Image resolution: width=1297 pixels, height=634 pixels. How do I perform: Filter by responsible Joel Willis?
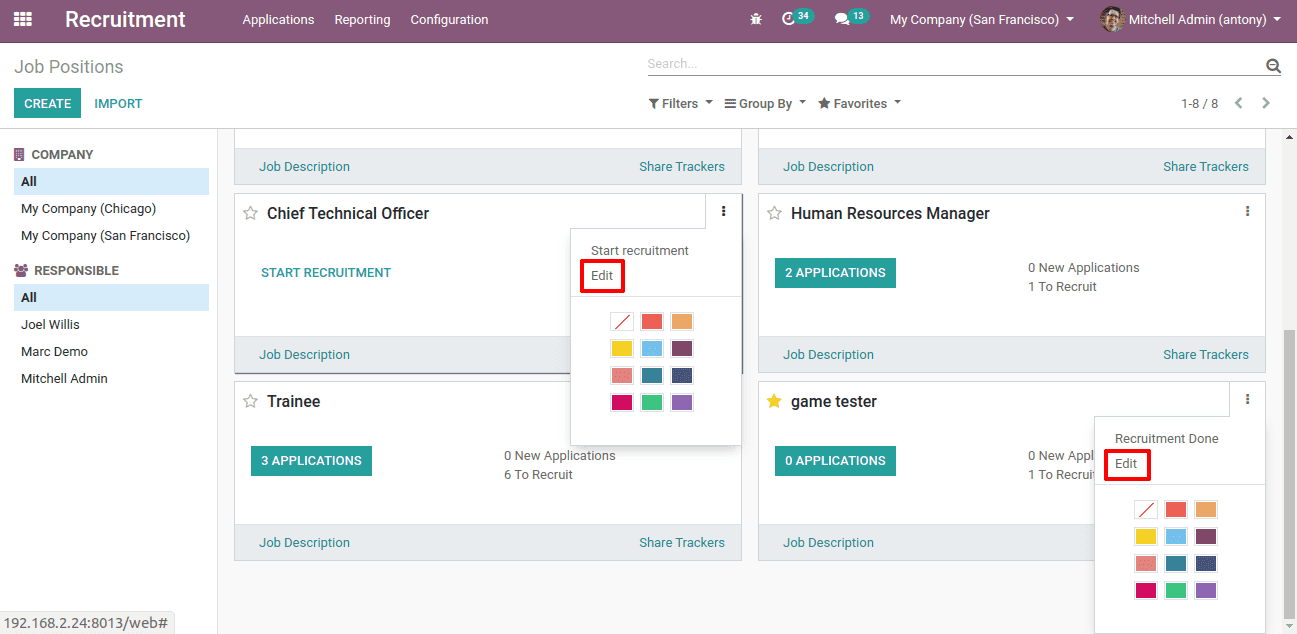point(50,325)
